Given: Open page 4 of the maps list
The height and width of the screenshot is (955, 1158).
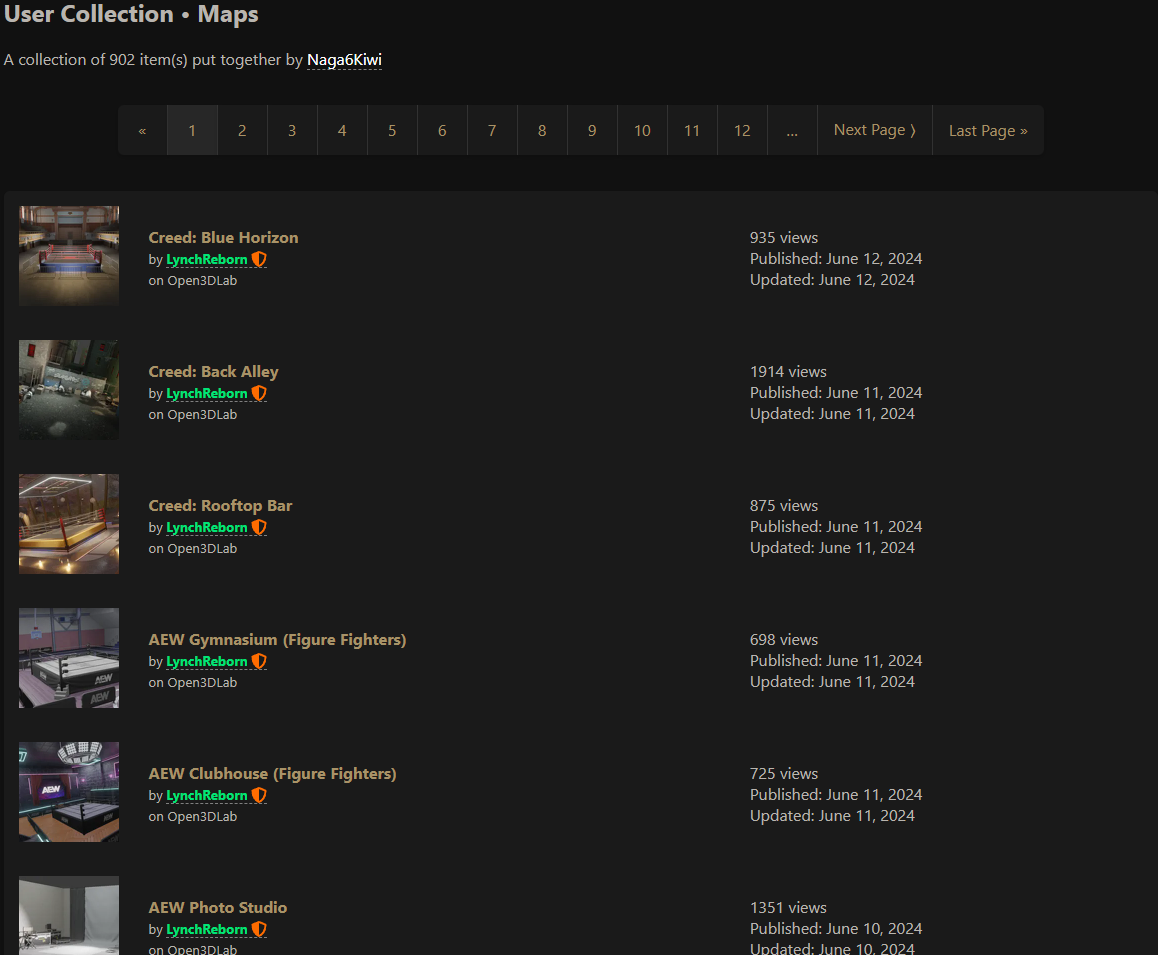Looking at the screenshot, I should (x=342, y=131).
